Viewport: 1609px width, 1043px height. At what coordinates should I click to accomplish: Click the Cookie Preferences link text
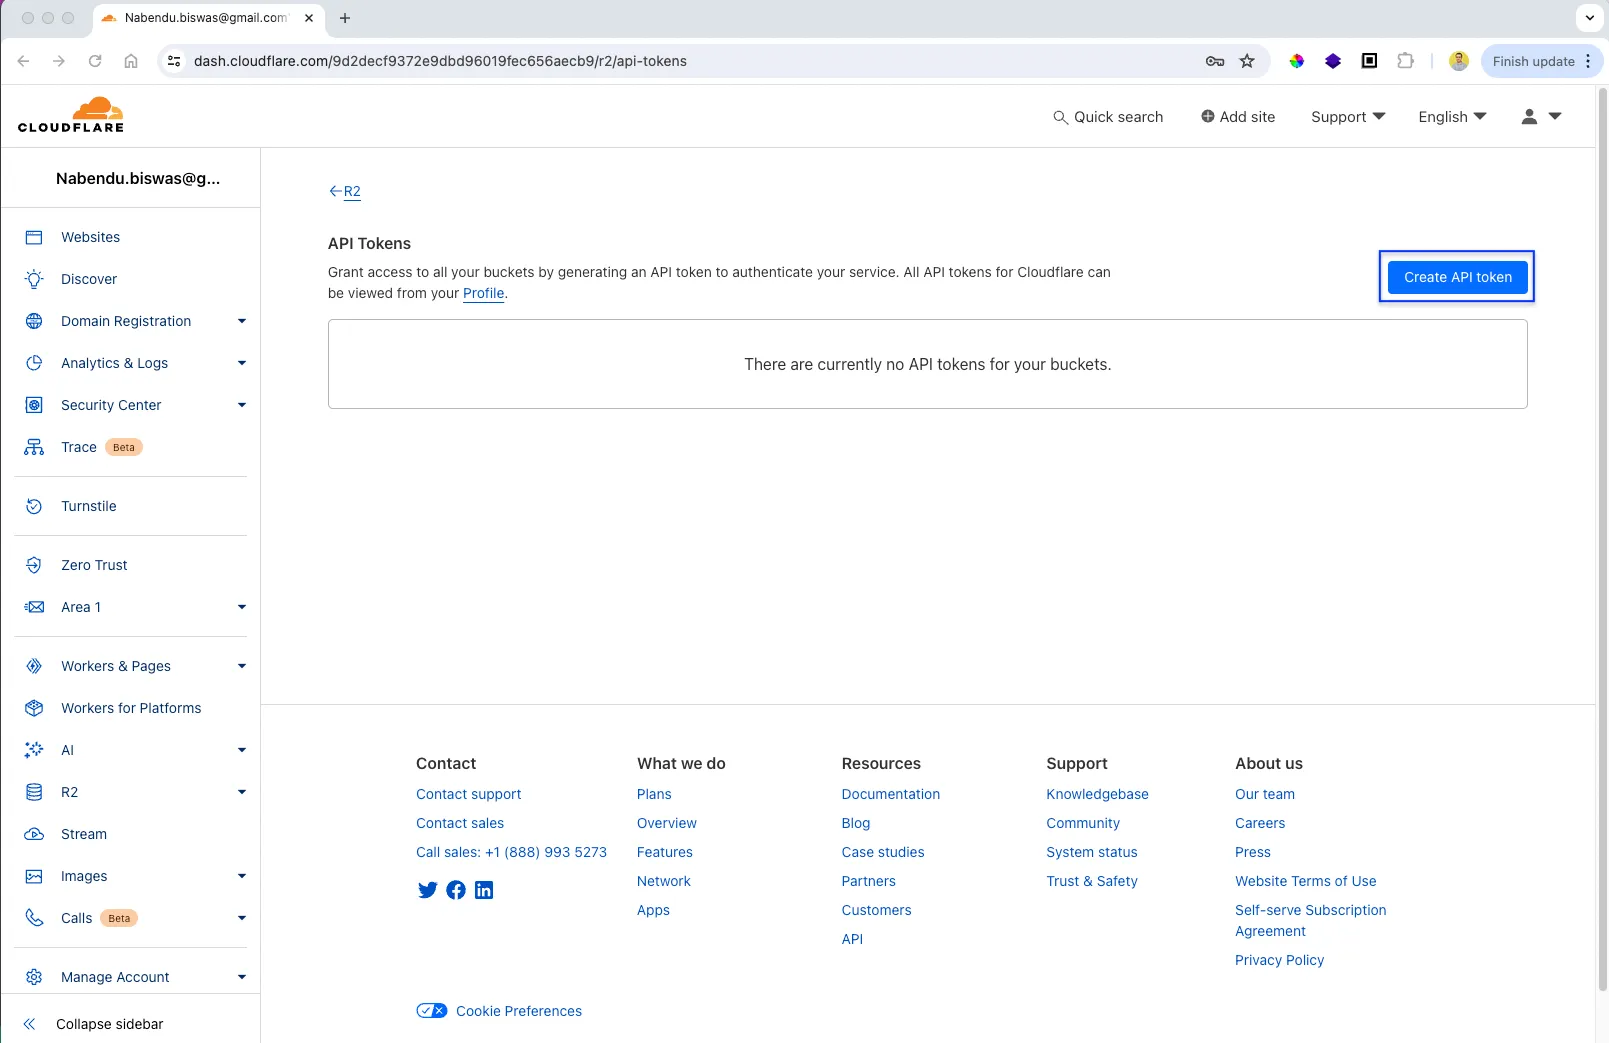pyautogui.click(x=519, y=1011)
